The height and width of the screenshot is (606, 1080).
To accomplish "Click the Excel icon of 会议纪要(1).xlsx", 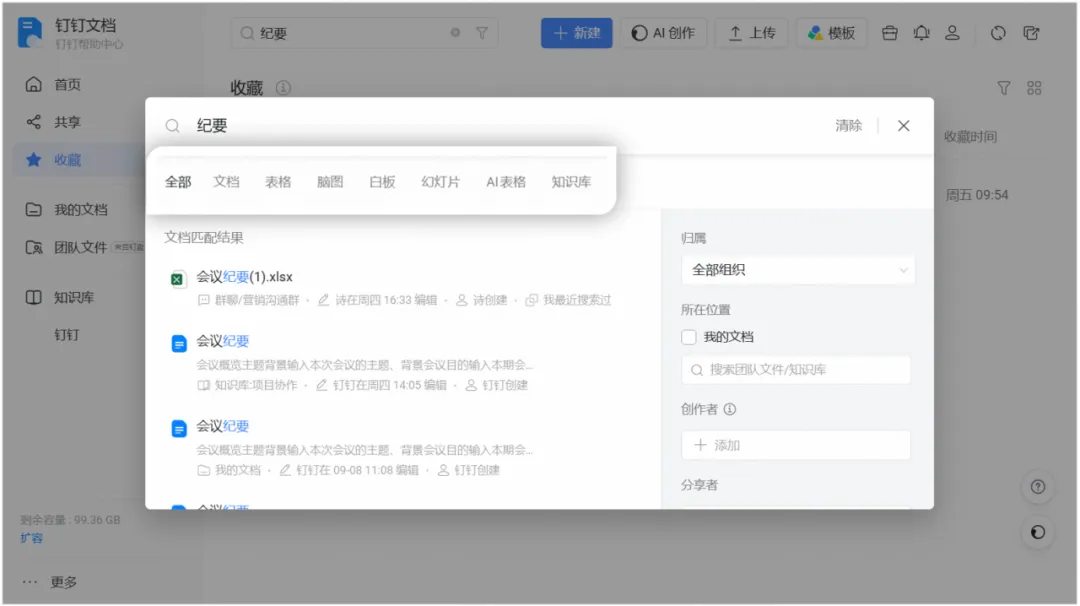I will tap(178, 279).
